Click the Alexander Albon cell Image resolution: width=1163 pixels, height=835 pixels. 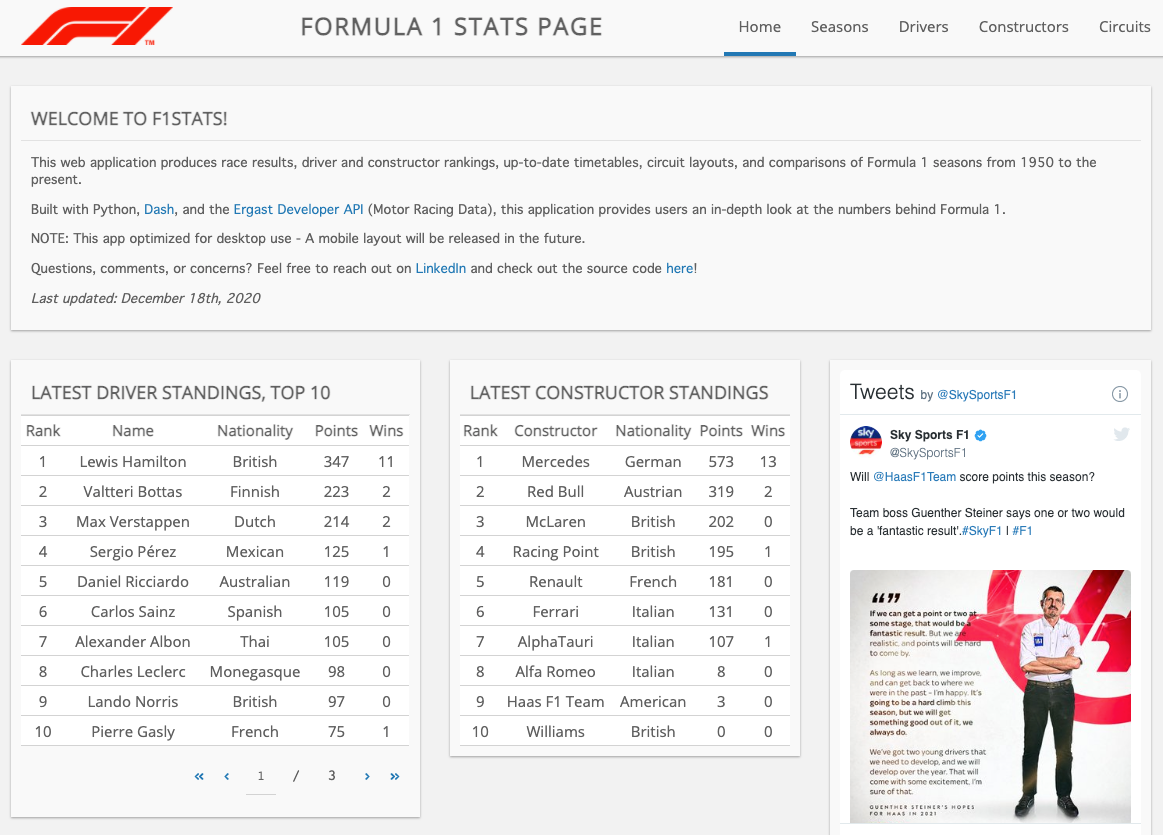[x=133, y=641]
